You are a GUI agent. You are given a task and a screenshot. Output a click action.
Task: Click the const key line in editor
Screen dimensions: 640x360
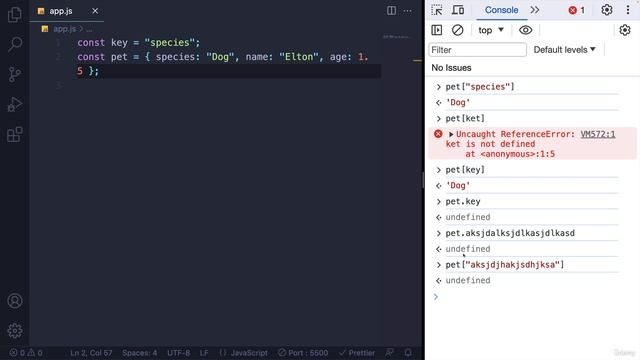tap(139, 42)
